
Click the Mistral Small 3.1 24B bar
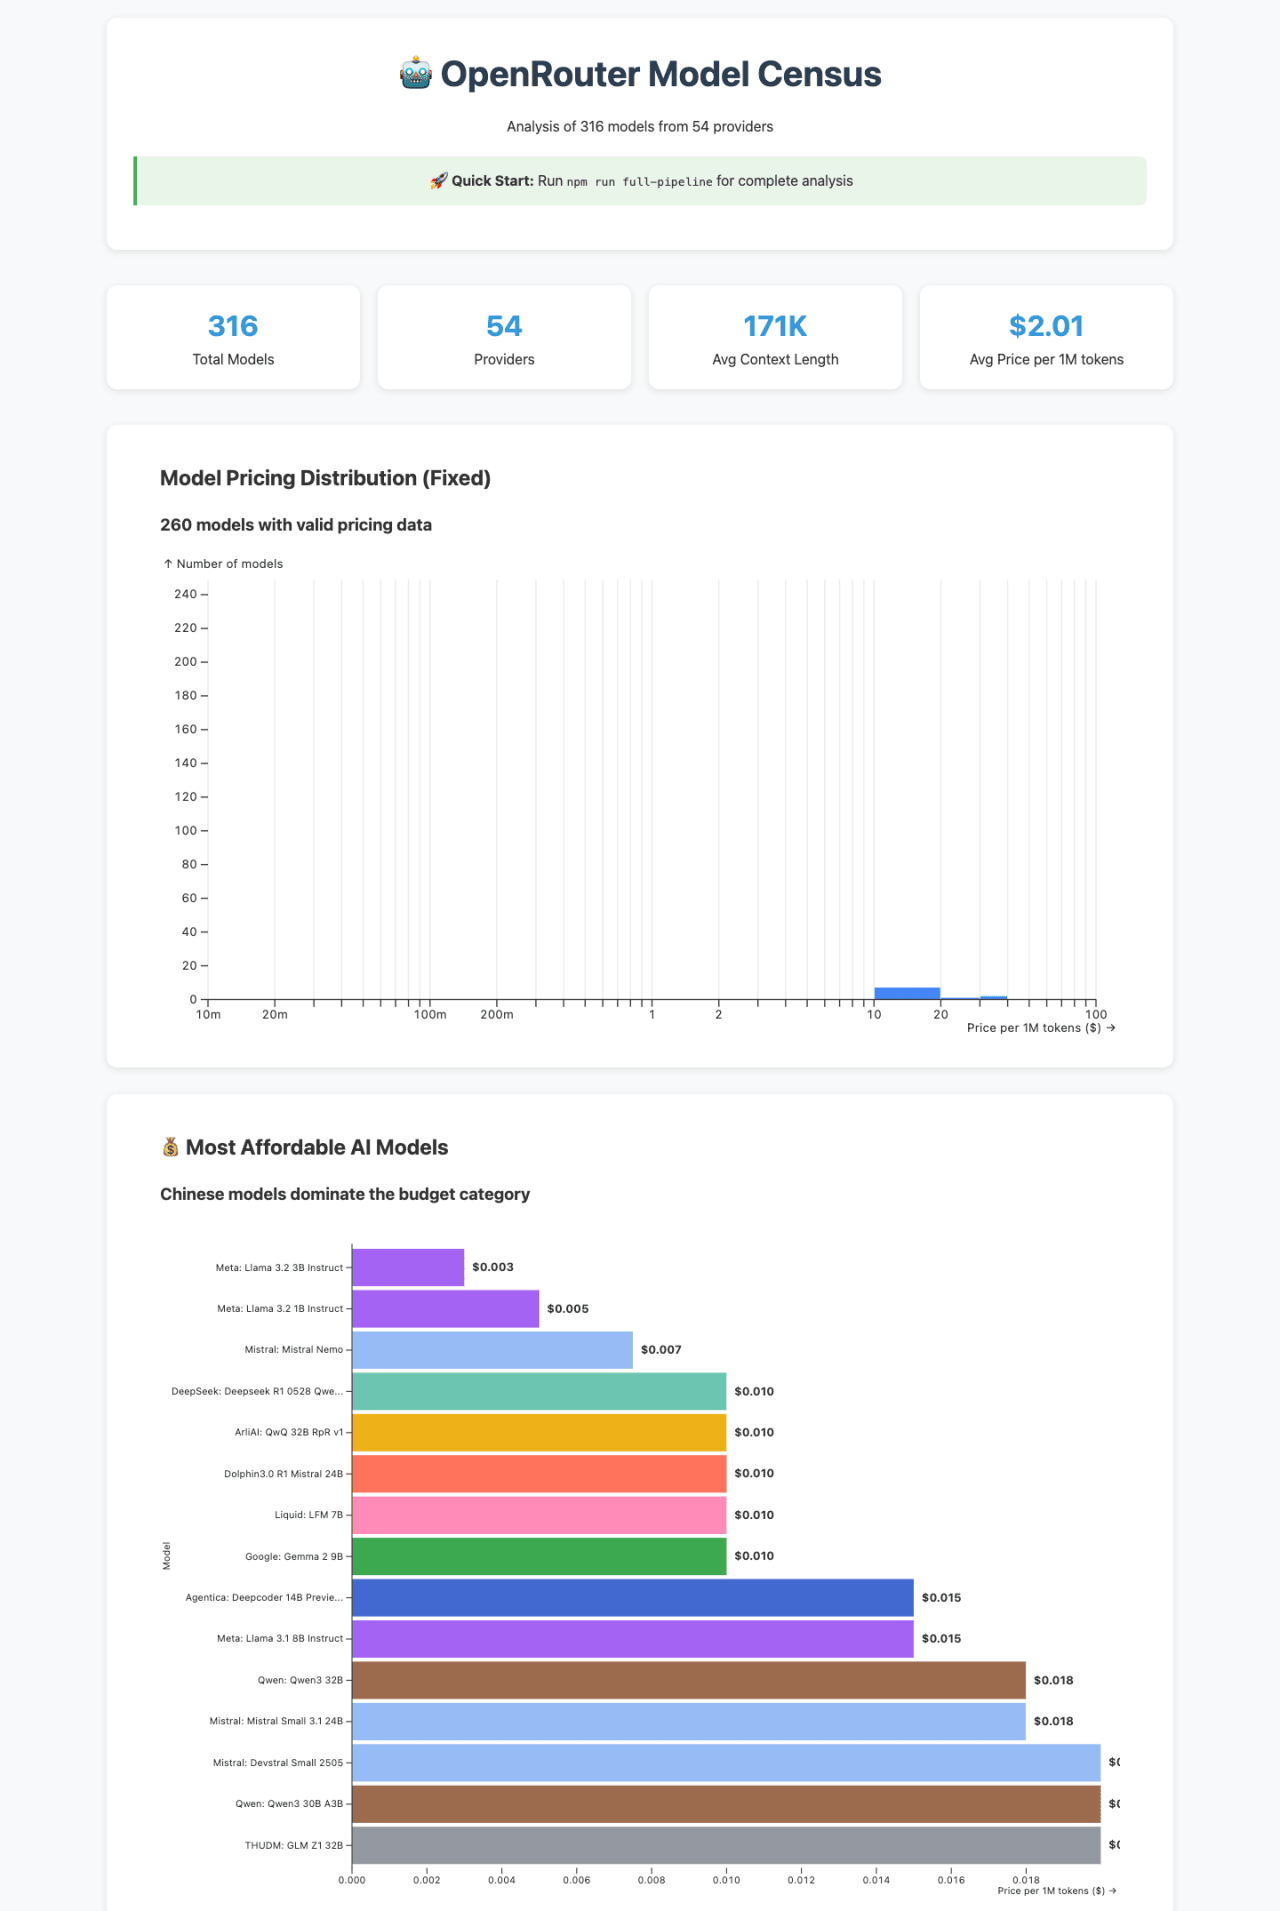tap(689, 1721)
